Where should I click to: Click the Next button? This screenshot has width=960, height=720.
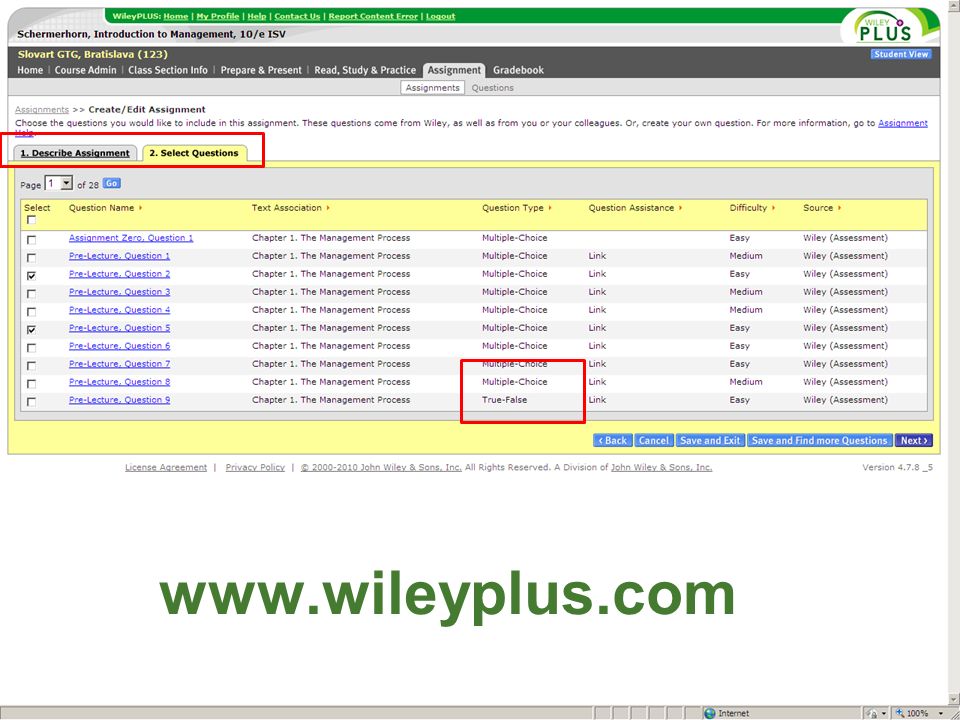[914, 440]
